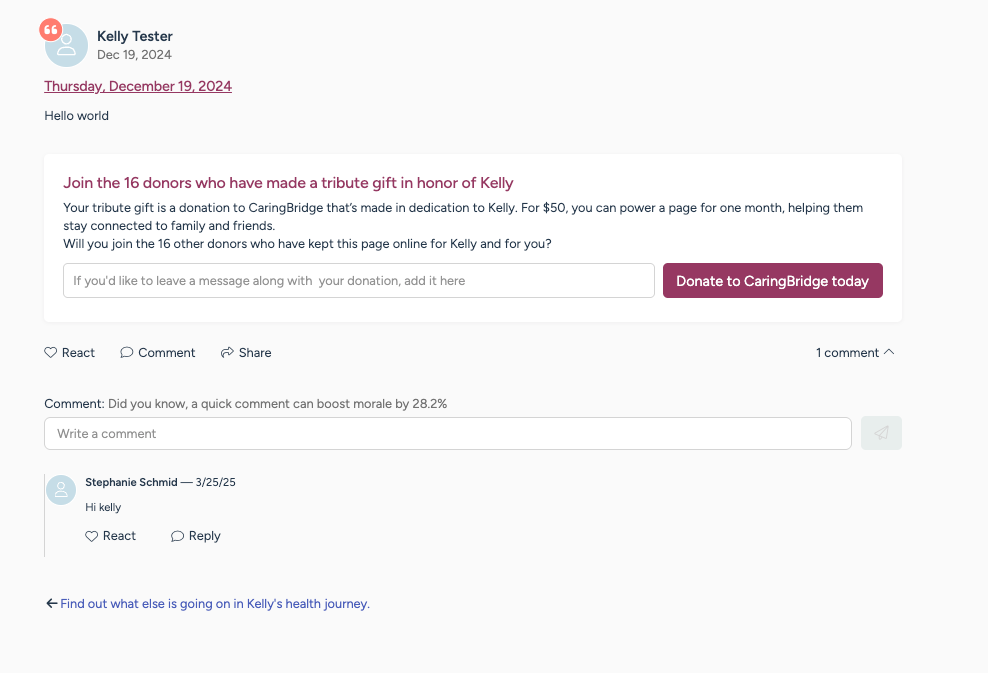988x673 pixels.
Task: Click the Reply speech bubble icon
Action: coord(177,536)
